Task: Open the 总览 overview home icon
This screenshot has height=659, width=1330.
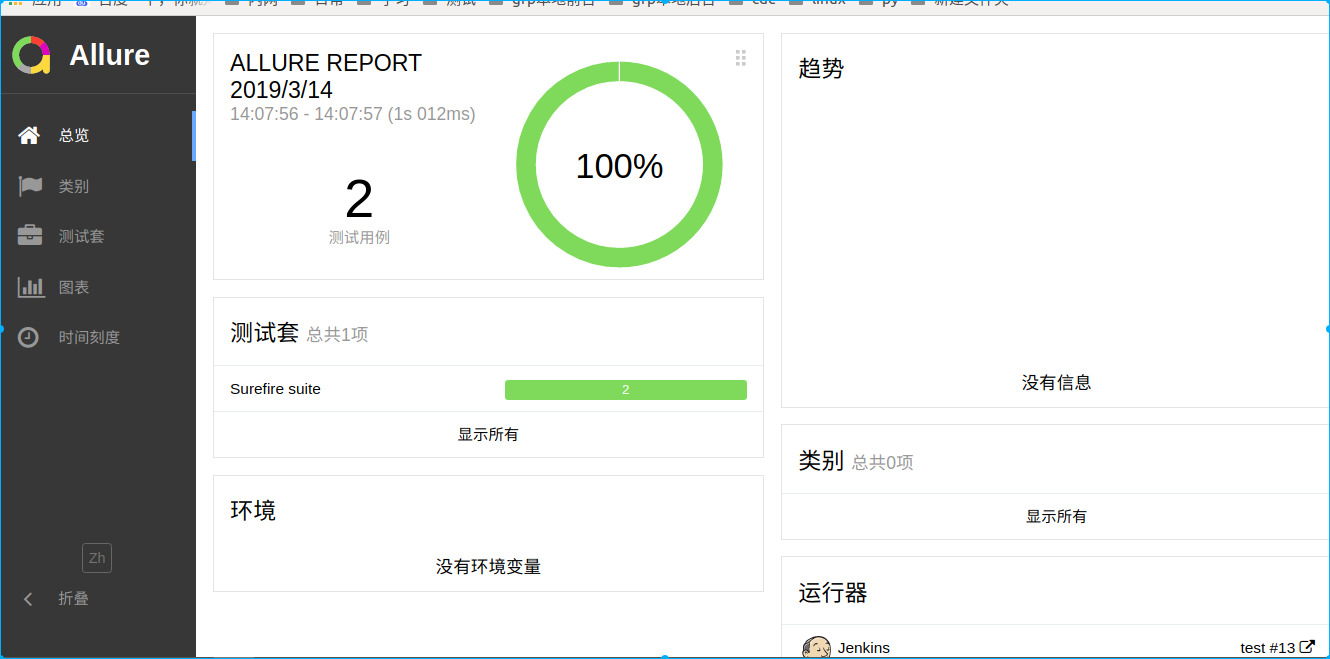Action: [29, 135]
